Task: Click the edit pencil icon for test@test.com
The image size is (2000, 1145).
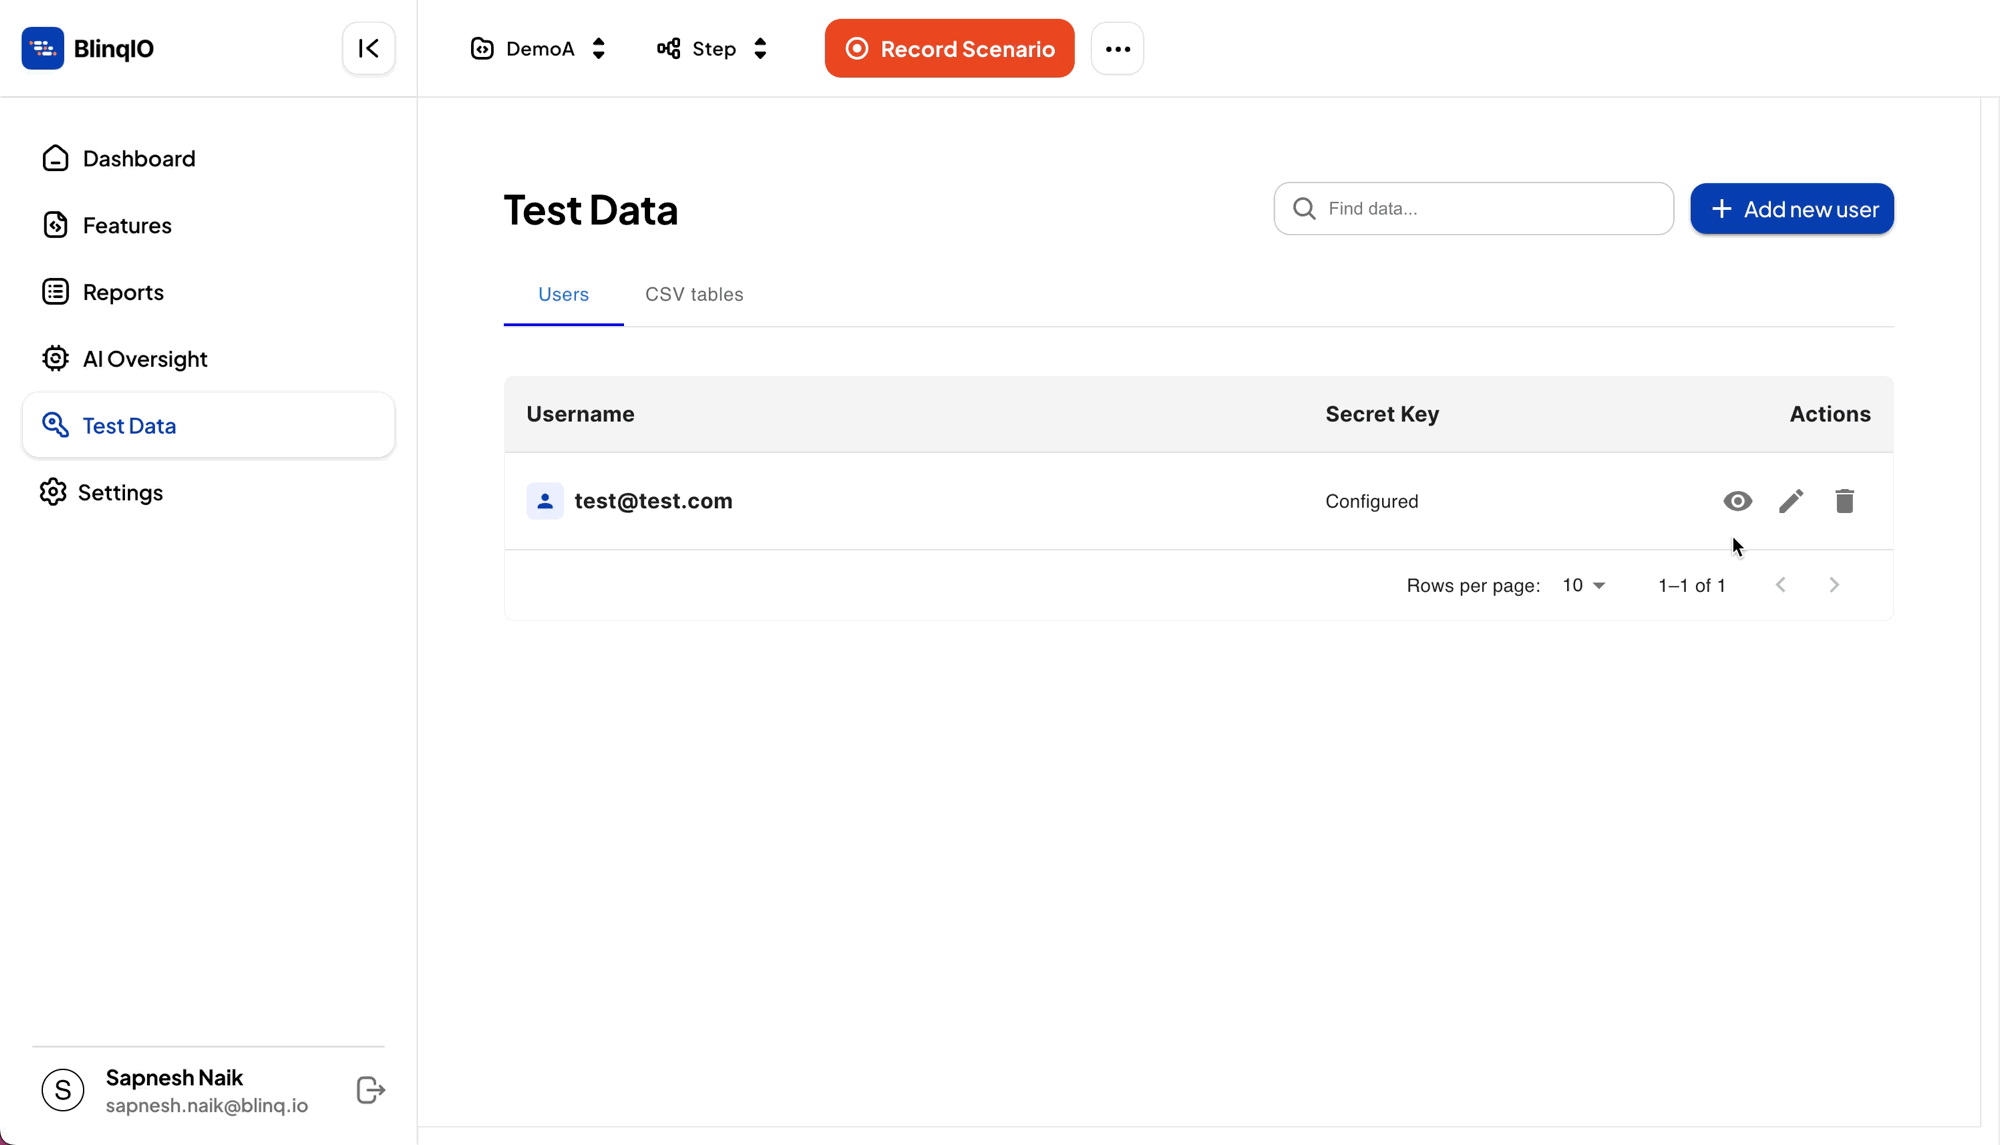Action: (1790, 500)
